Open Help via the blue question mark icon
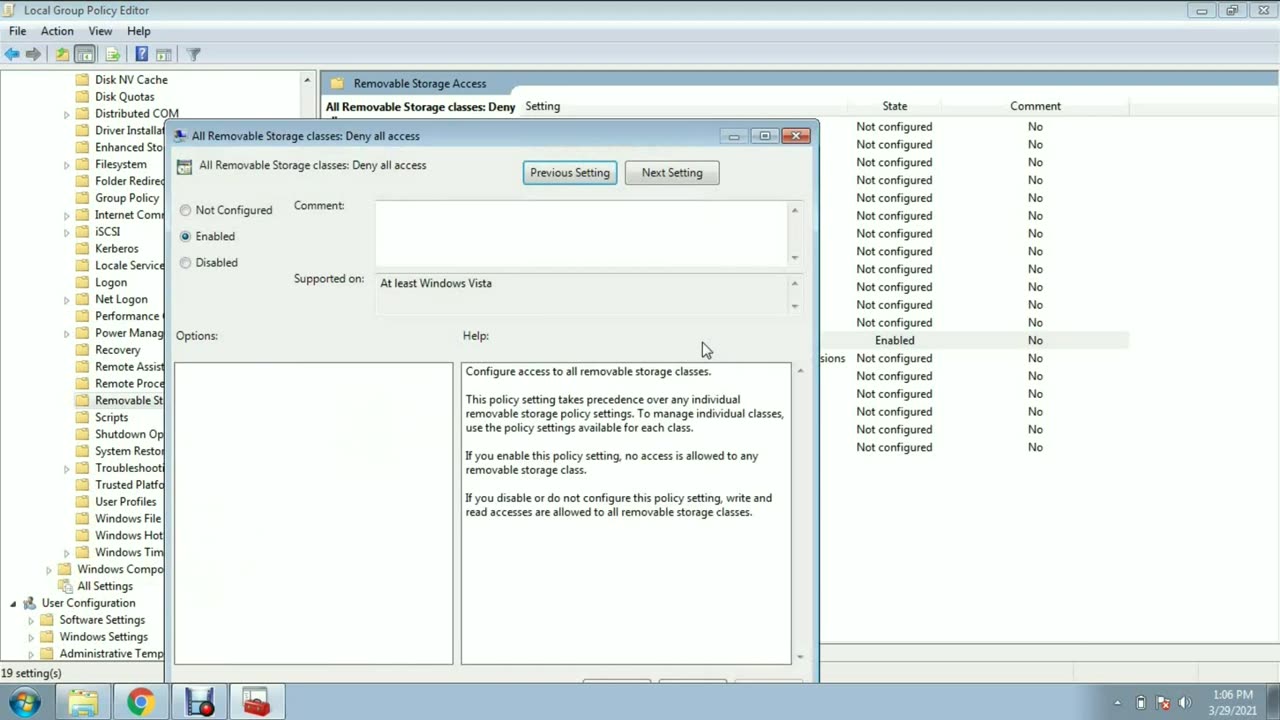1280x720 pixels. pyautogui.click(x=141, y=54)
